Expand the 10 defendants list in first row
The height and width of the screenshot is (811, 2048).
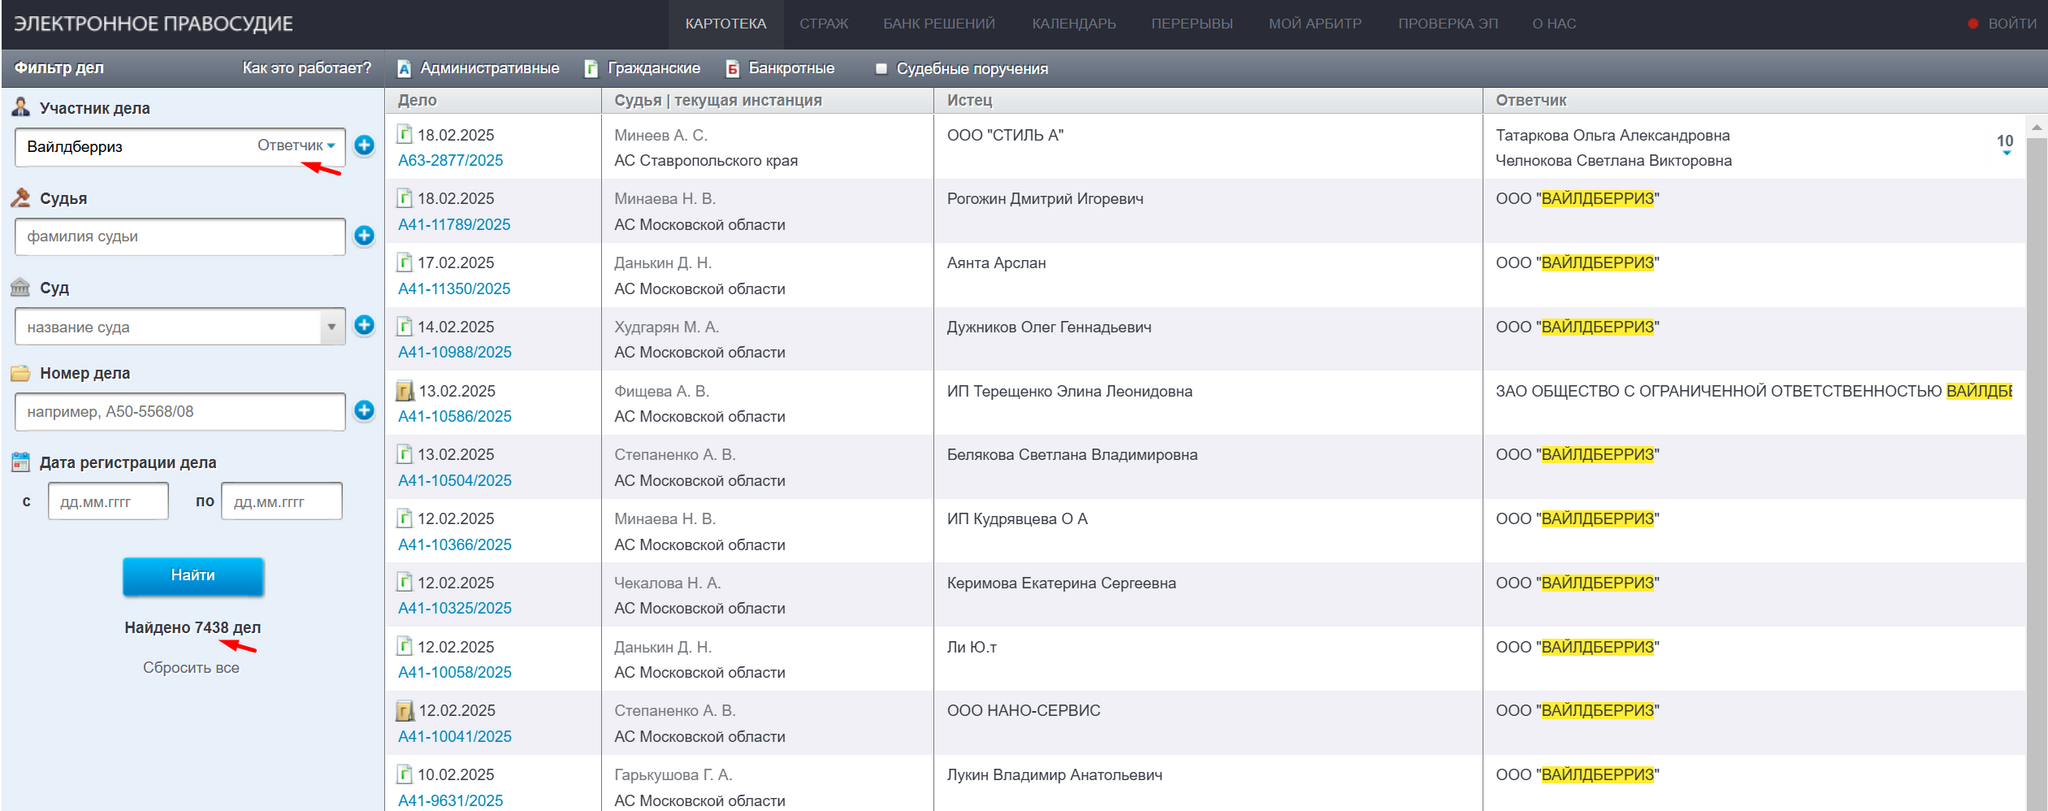[x=2005, y=144]
